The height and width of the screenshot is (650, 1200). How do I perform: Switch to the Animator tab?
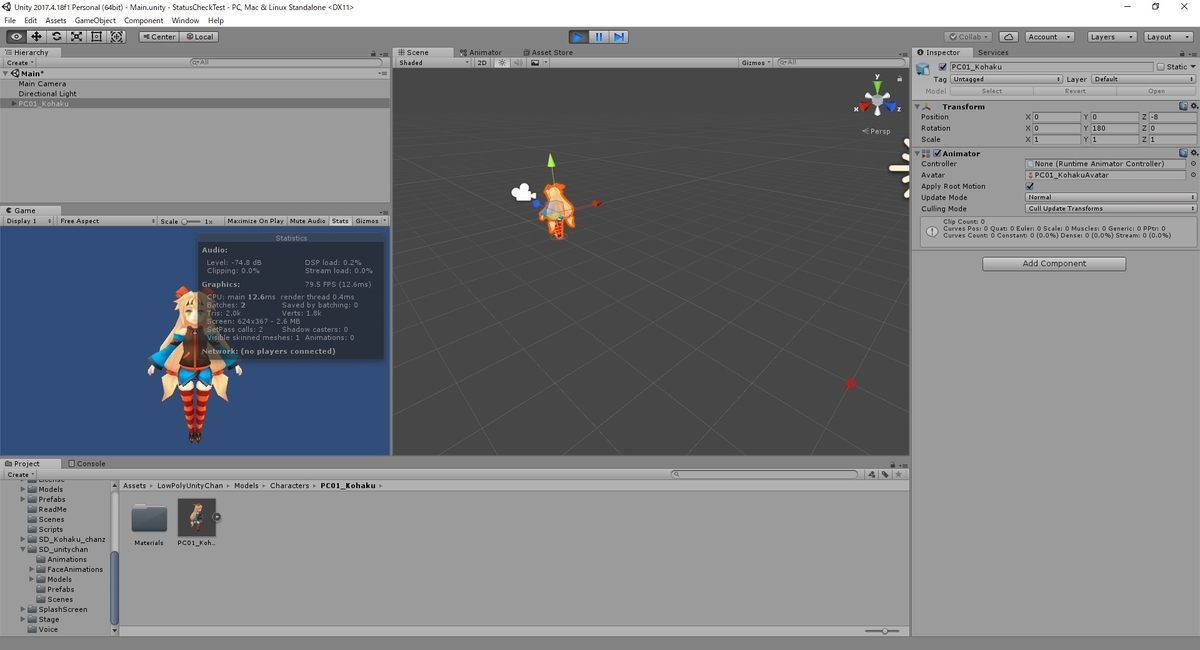481,52
